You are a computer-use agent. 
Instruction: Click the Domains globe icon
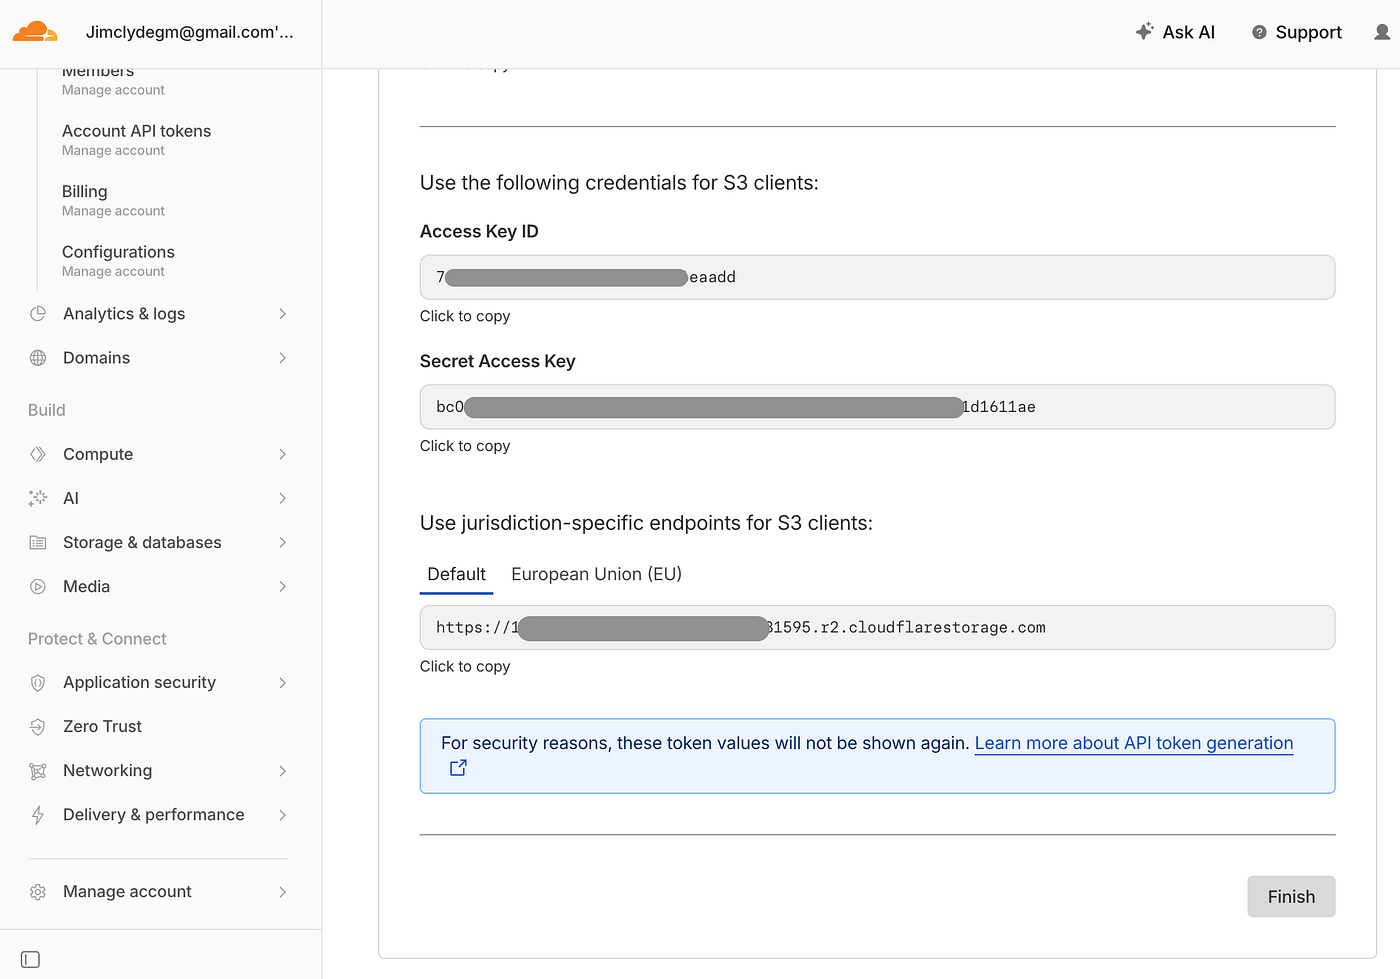tap(37, 357)
